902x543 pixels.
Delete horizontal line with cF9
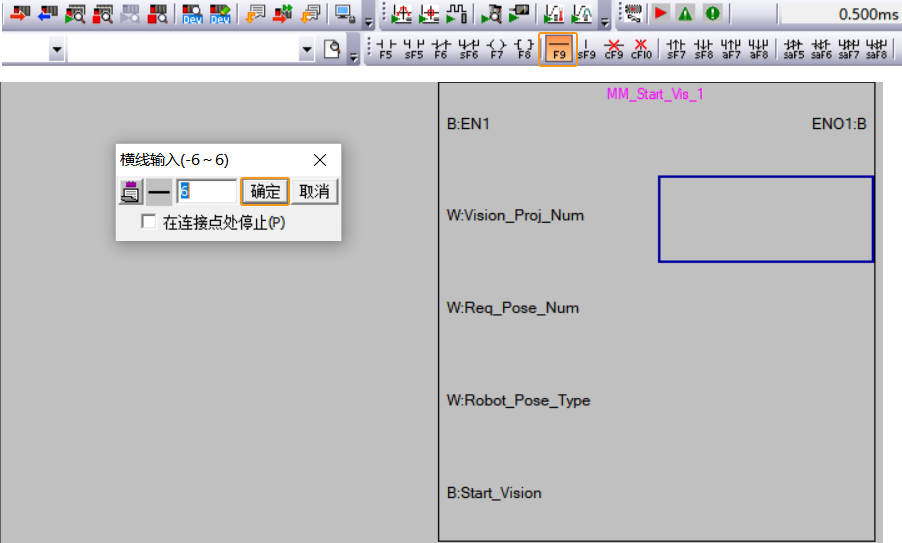(x=614, y=49)
